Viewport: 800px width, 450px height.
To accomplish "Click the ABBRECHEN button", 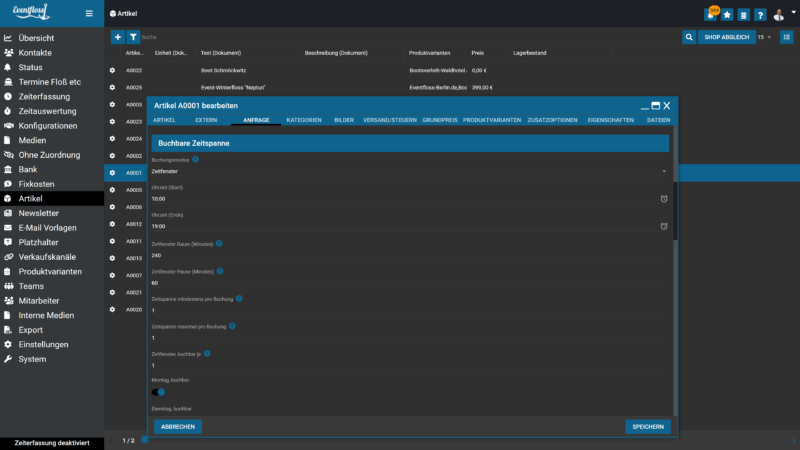I will 178,427.
